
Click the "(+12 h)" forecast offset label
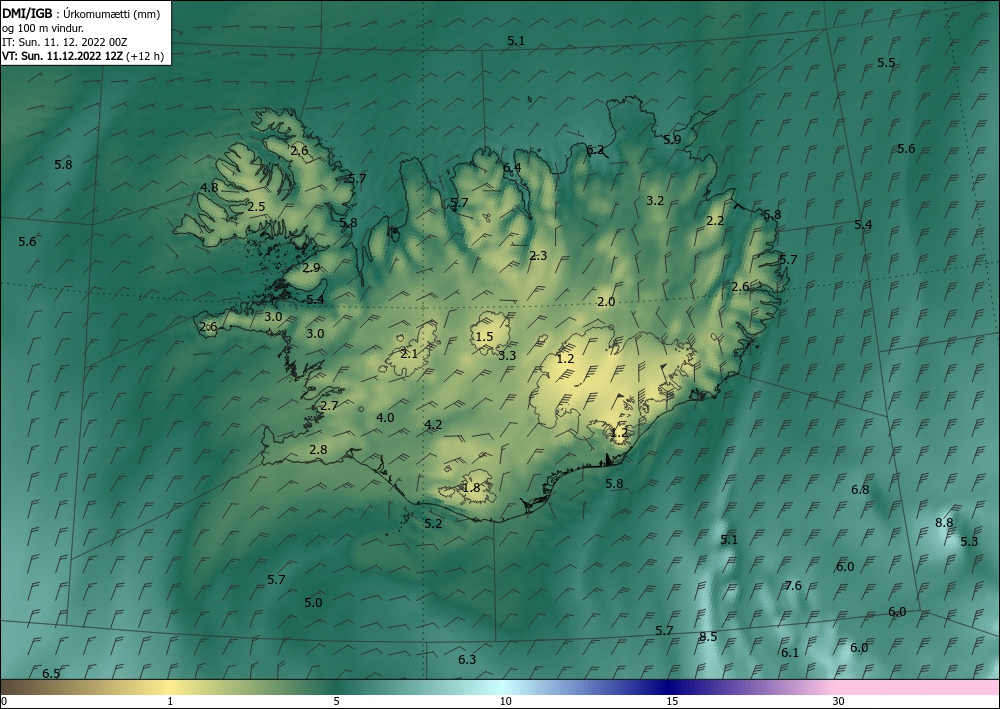point(145,56)
